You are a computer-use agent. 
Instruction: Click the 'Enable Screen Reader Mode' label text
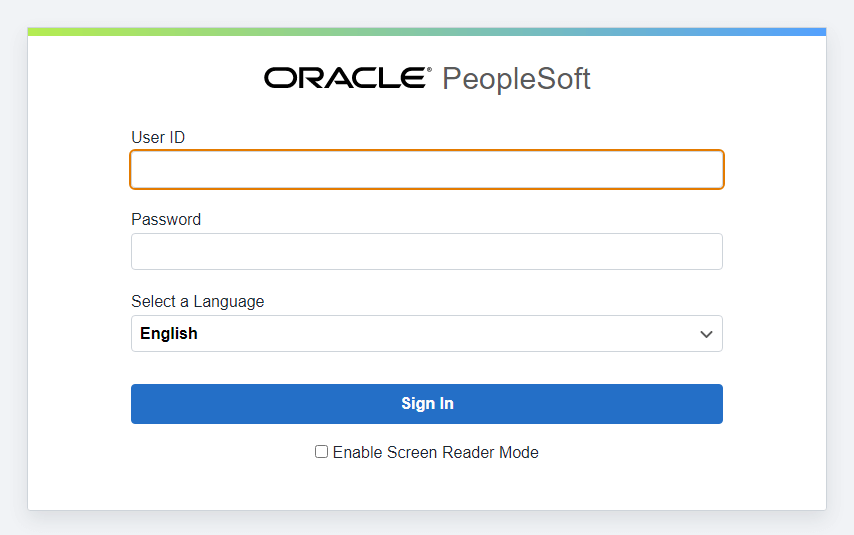tap(436, 452)
